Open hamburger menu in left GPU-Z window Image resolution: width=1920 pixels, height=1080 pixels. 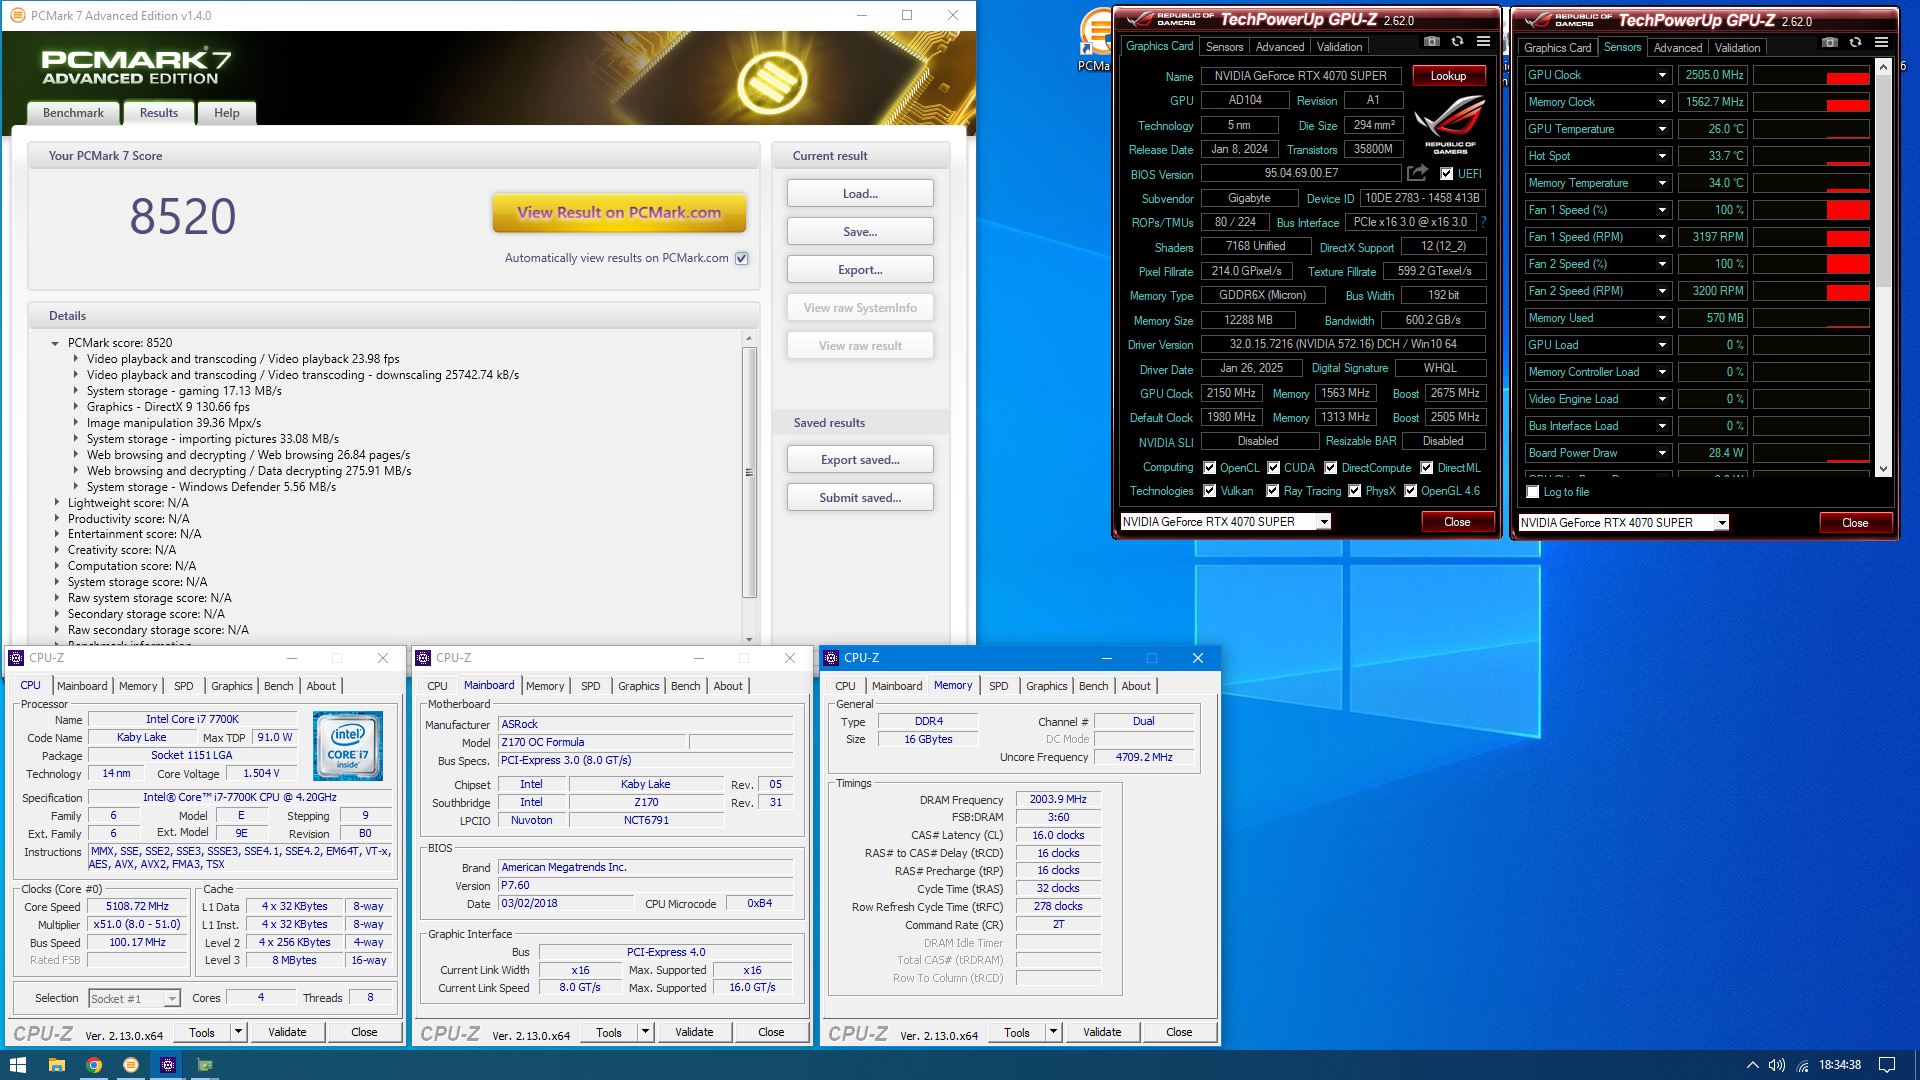[1484, 42]
